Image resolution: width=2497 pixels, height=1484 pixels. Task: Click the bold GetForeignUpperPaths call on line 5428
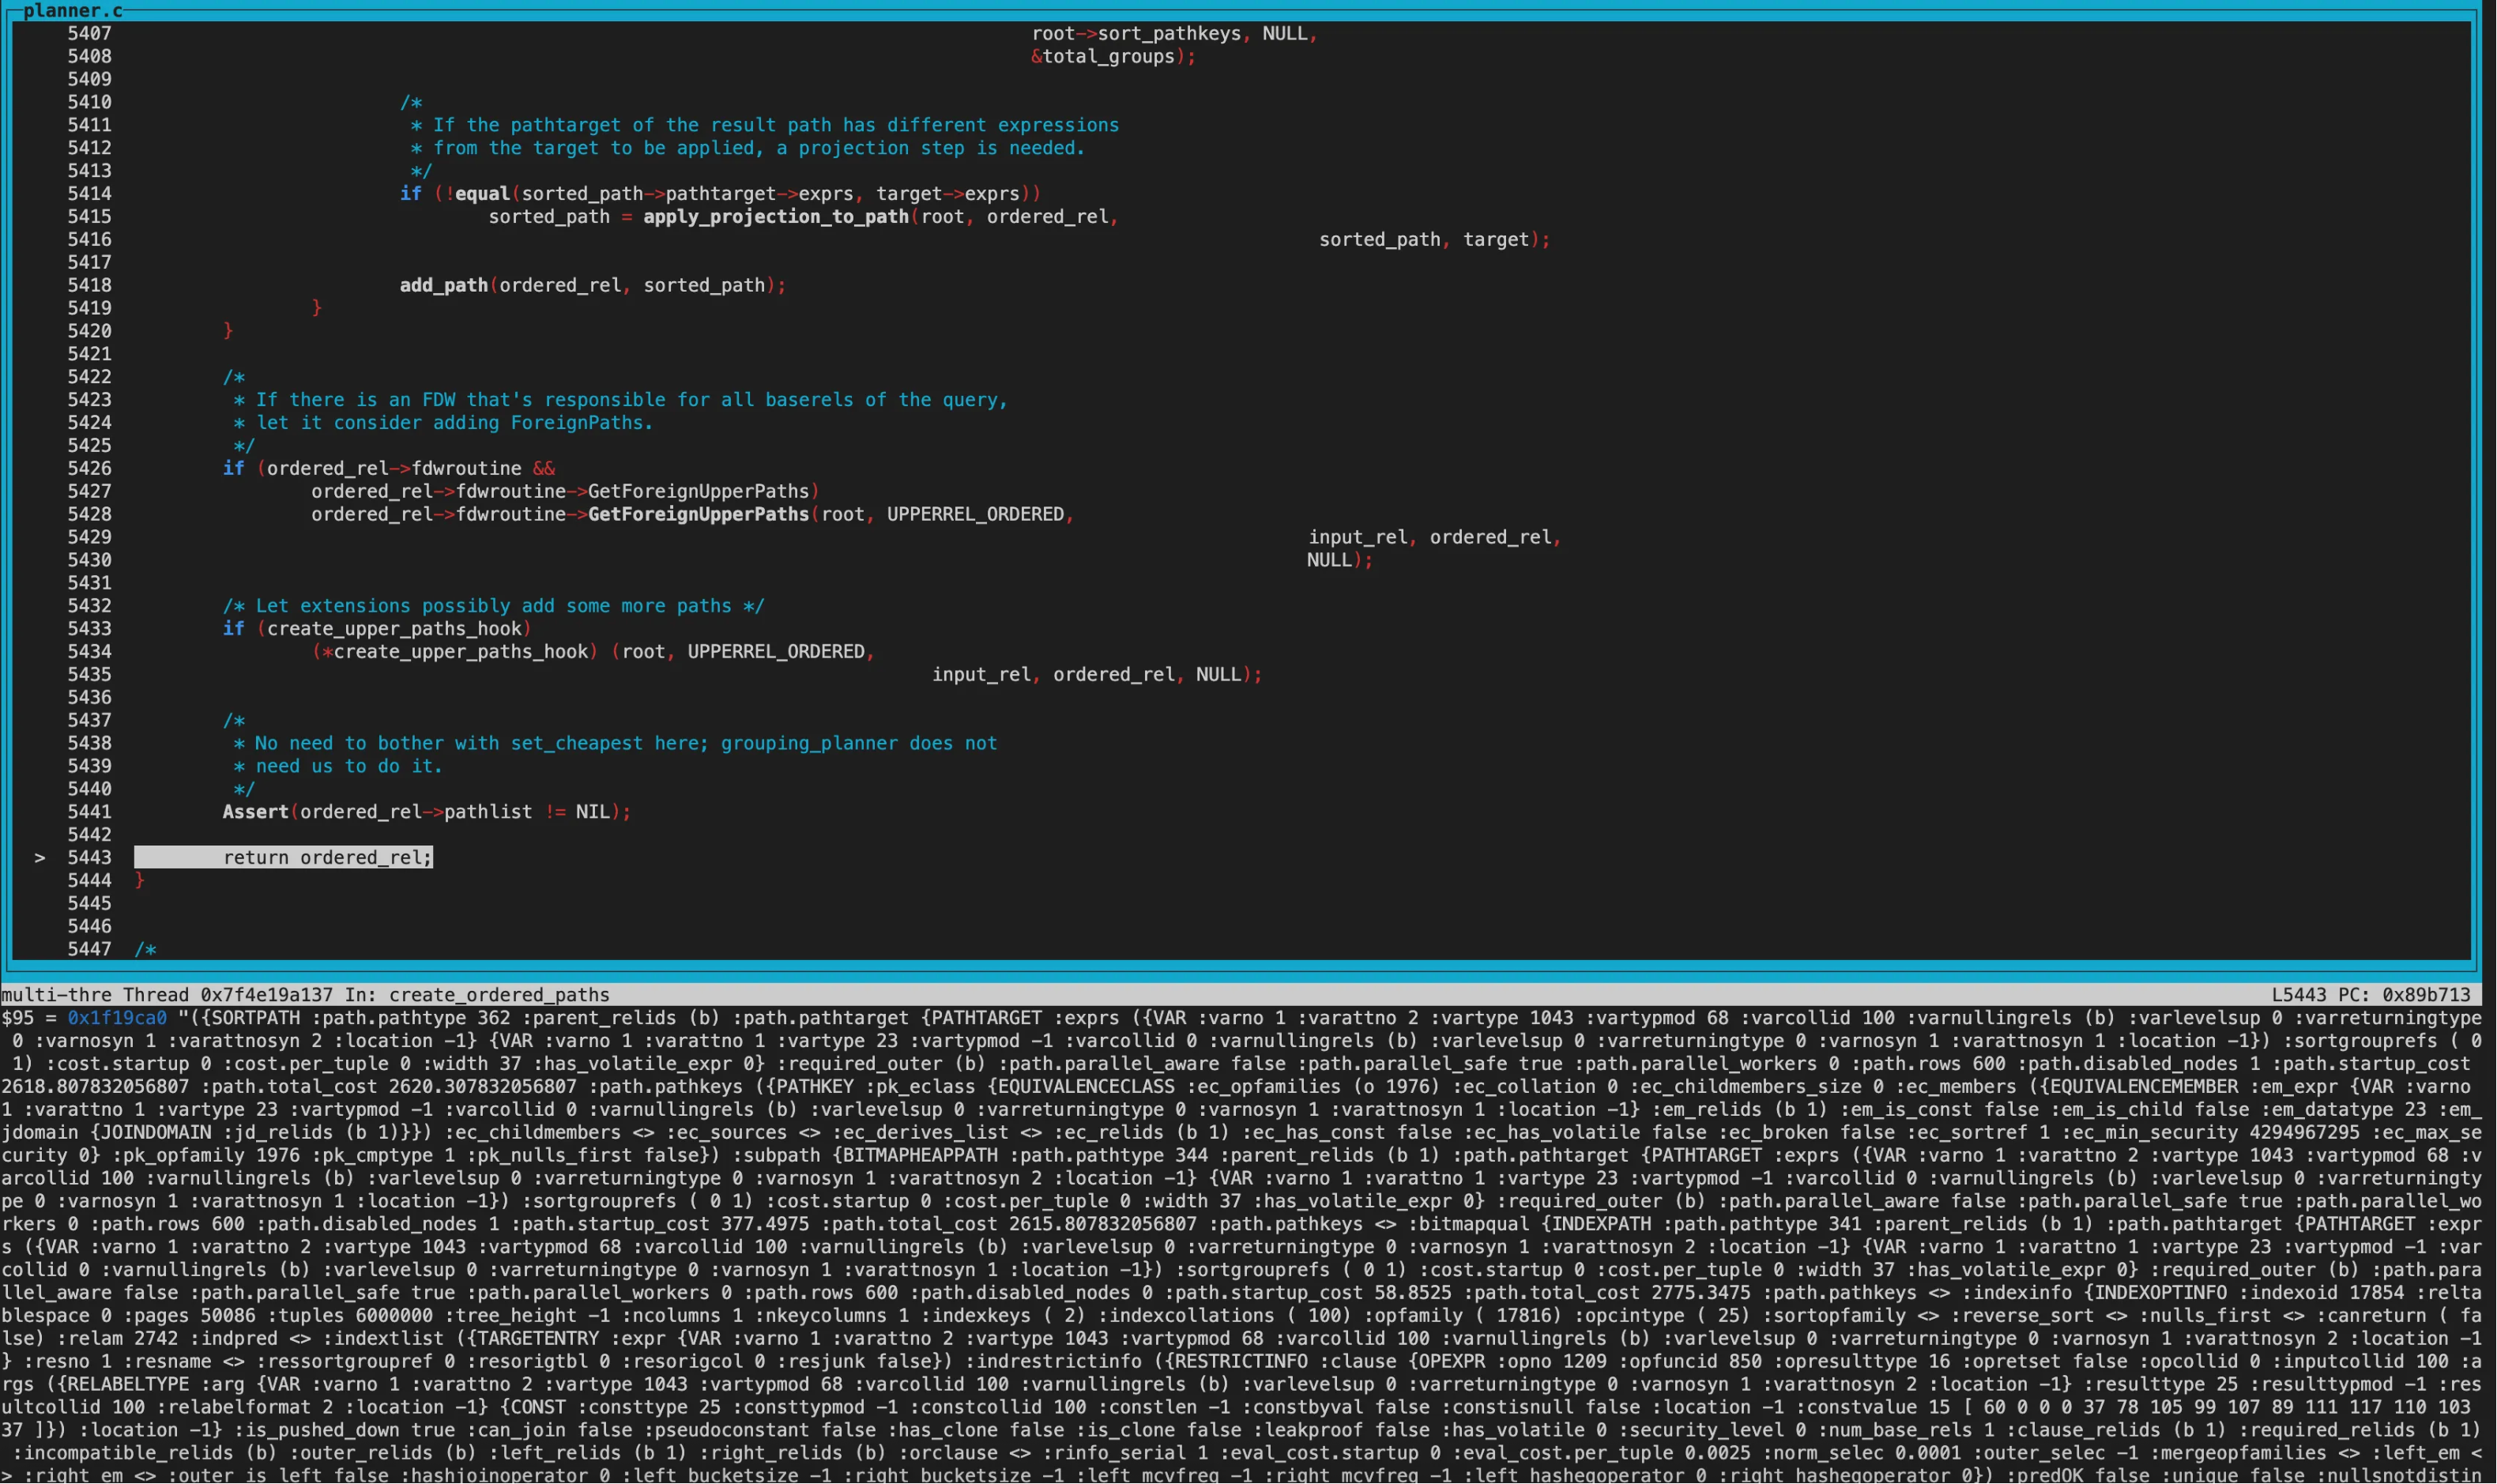click(x=698, y=514)
